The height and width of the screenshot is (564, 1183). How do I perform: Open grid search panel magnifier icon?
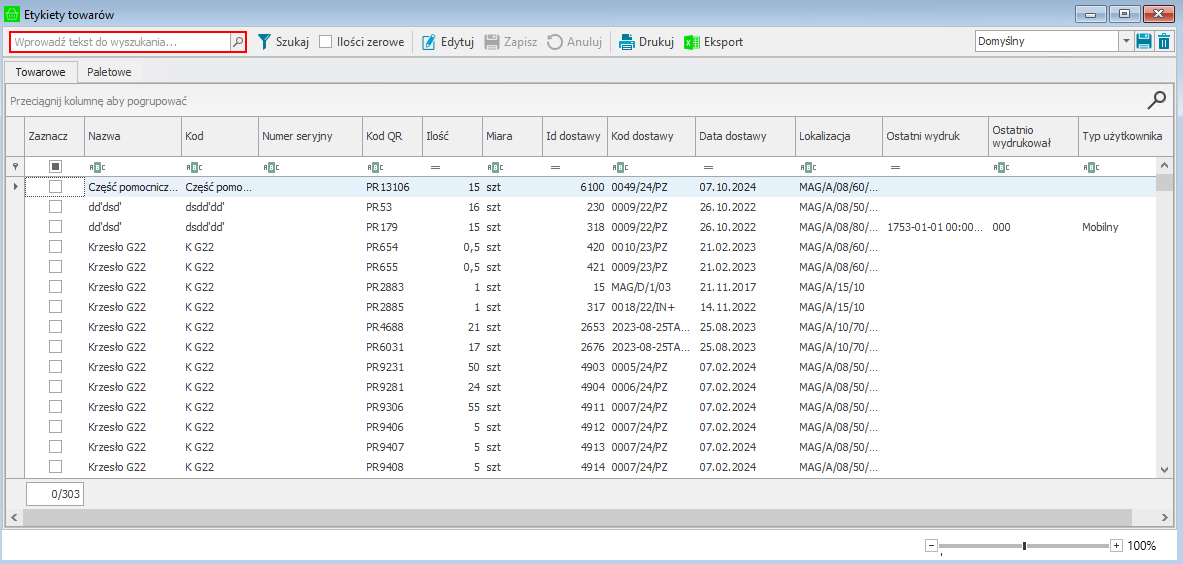pyautogui.click(x=1156, y=99)
